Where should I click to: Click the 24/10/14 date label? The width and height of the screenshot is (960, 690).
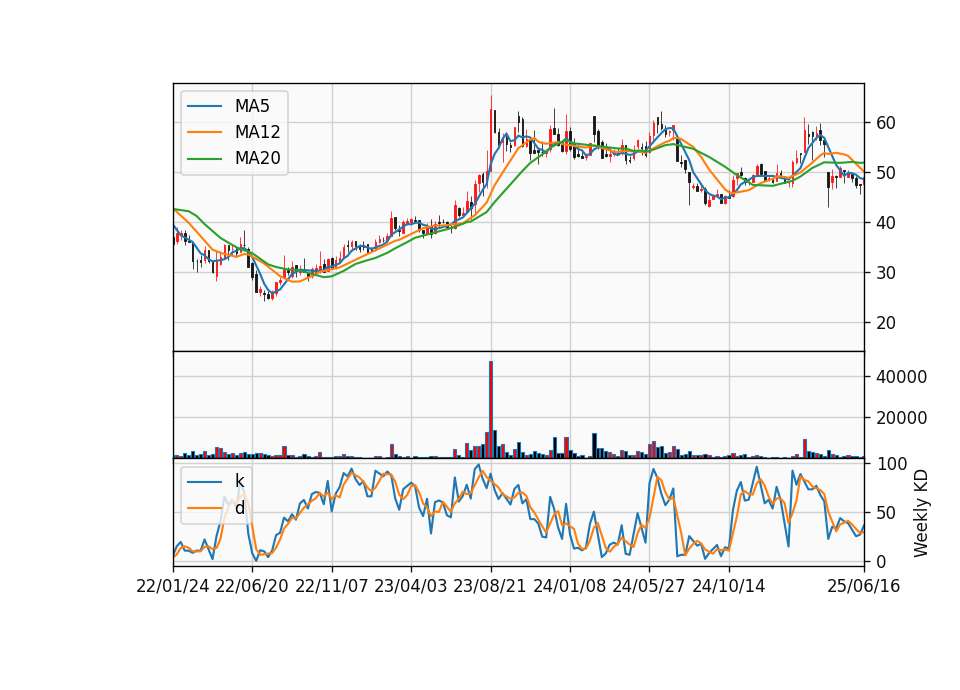(x=729, y=586)
